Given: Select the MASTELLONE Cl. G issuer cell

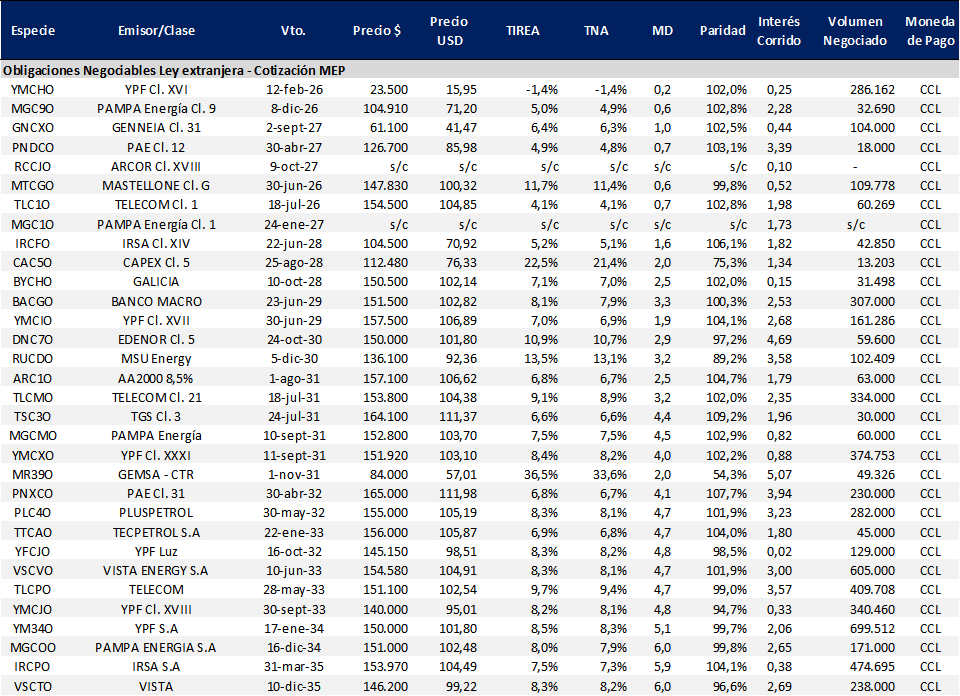Looking at the screenshot, I should [x=156, y=186].
